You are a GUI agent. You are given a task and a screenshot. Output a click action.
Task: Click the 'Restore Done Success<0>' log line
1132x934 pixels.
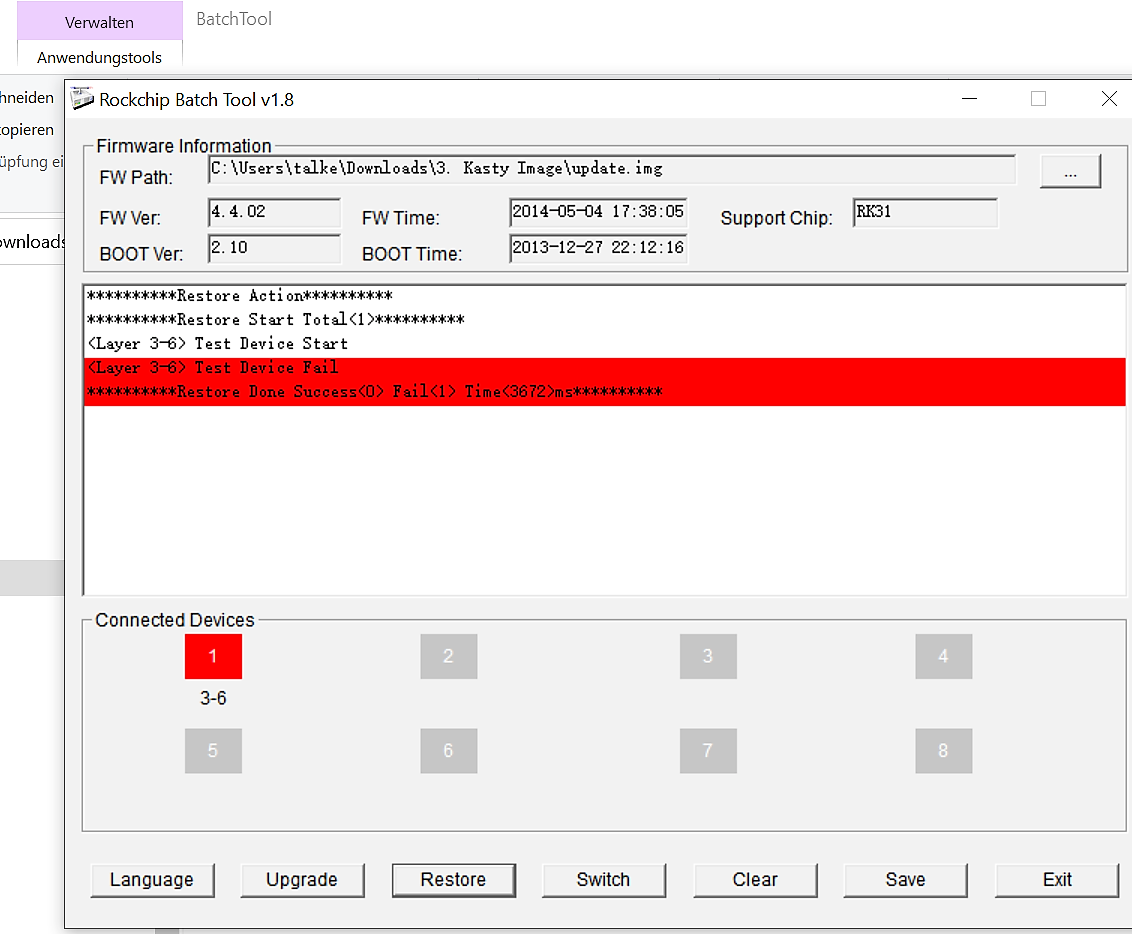pyautogui.click(x=605, y=393)
